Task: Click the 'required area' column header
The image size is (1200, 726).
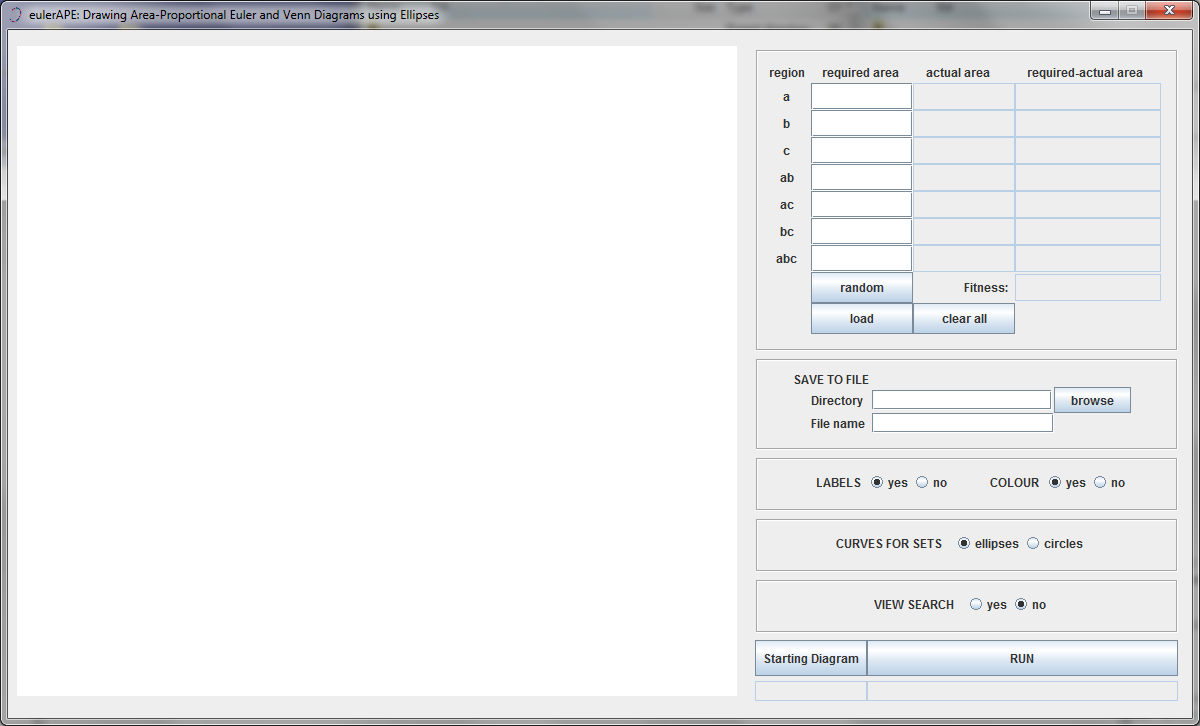Action: pos(860,73)
